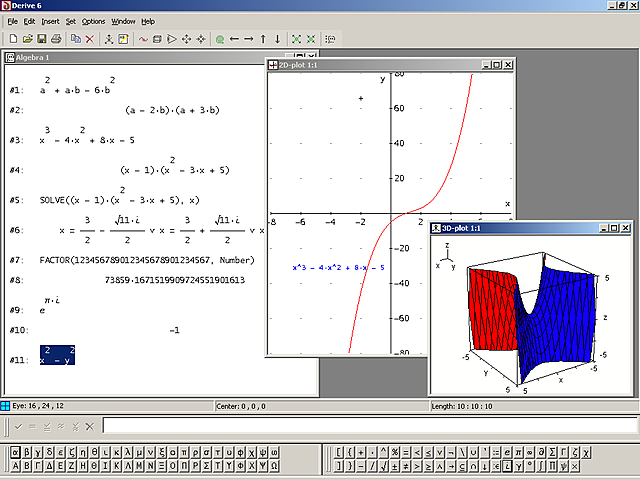Image resolution: width=640 pixels, height=480 pixels.
Task: Insert the partial derivative symbol
Action: point(541,452)
